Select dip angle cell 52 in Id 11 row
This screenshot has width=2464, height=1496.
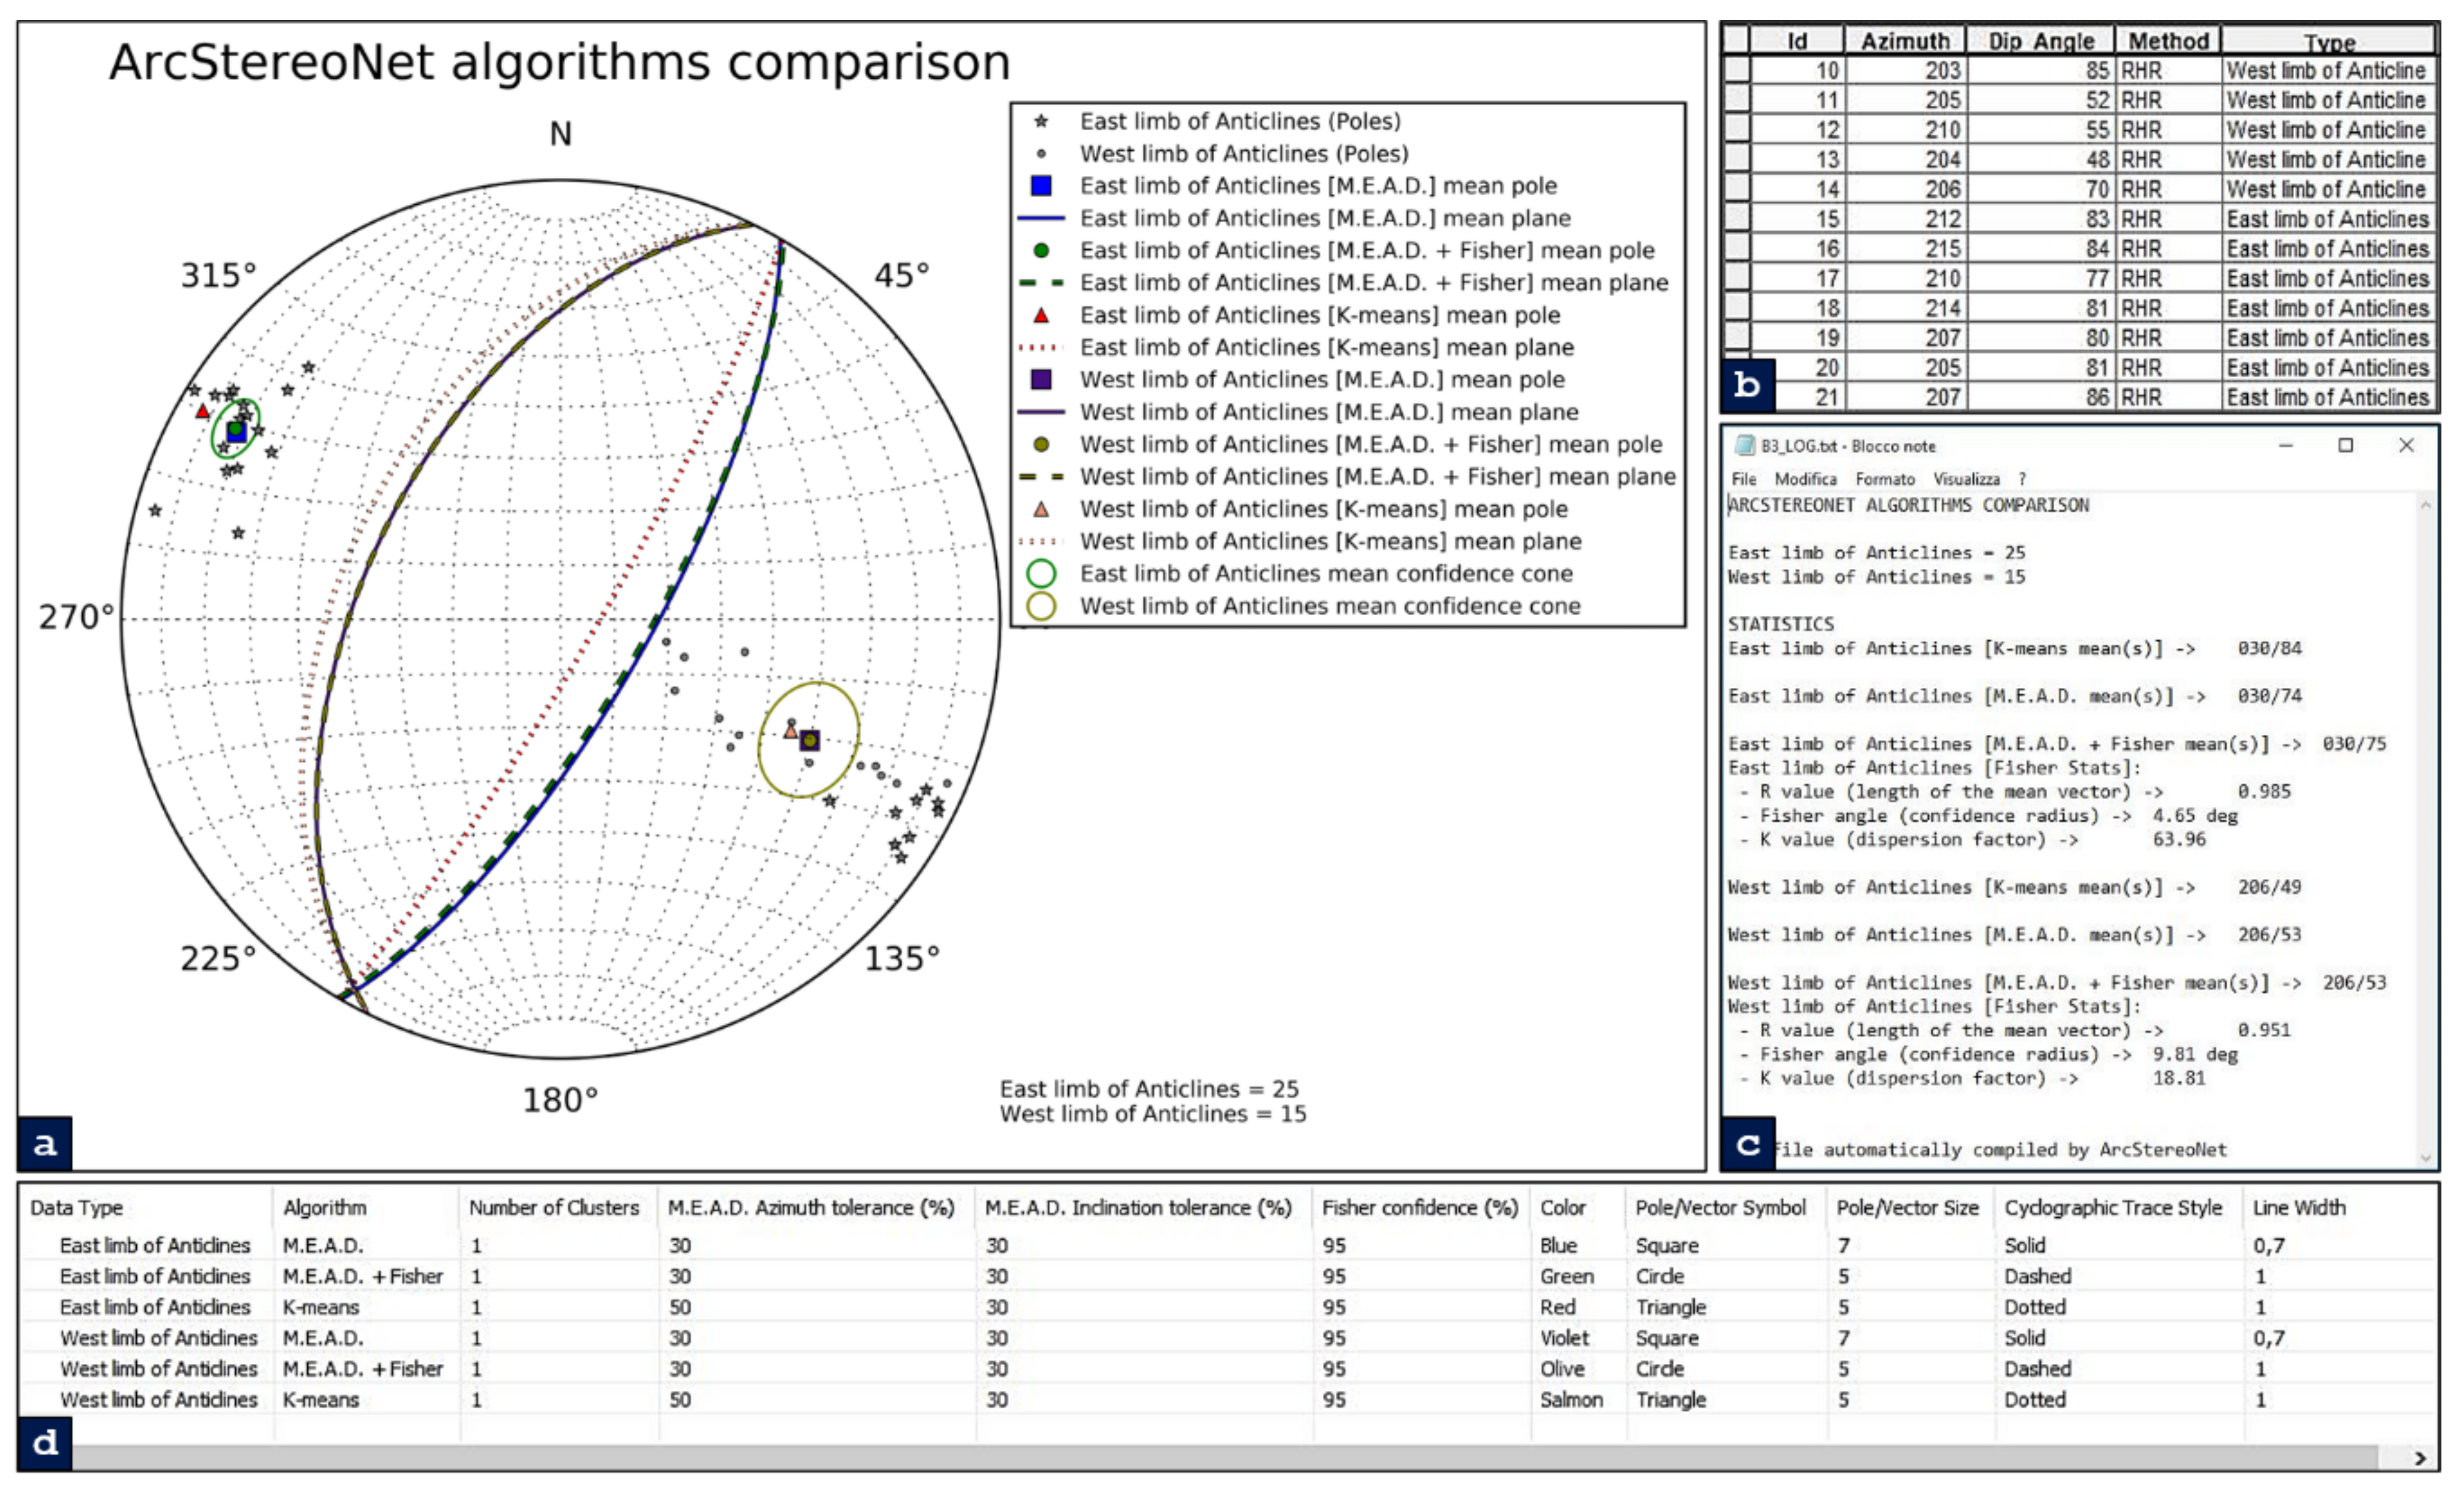(x=2040, y=100)
